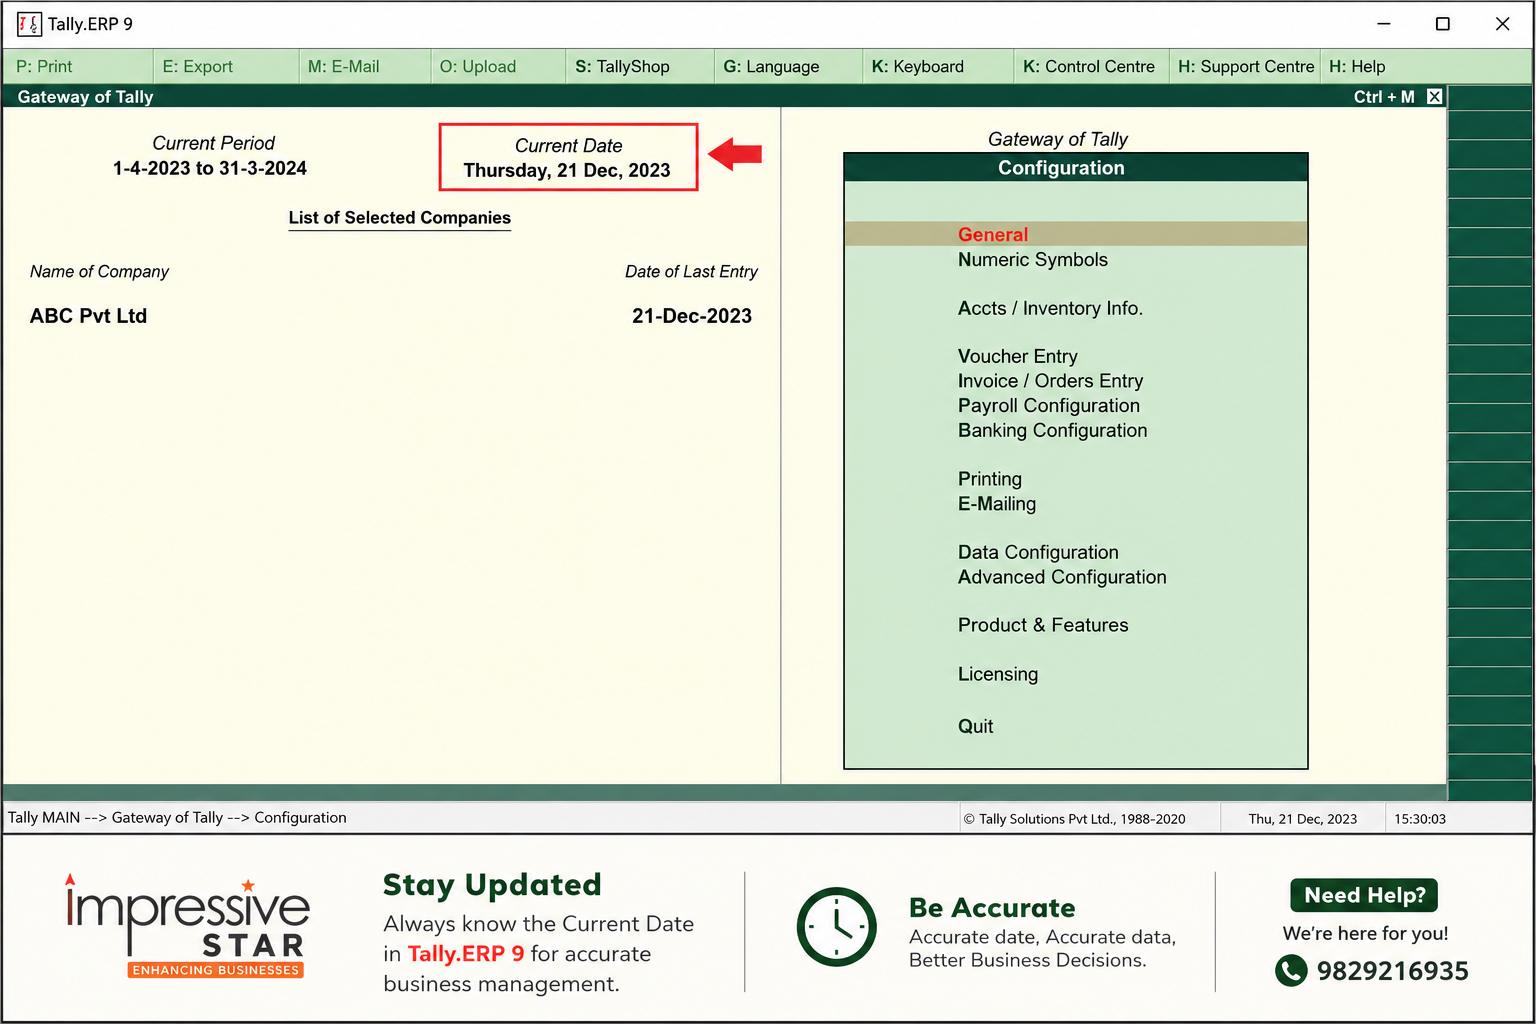The width and height of the screenshot is (1536, 1024).
Task: Click Current Period 1-4-2023 to 31-3-2024
Action: [210, 156]
